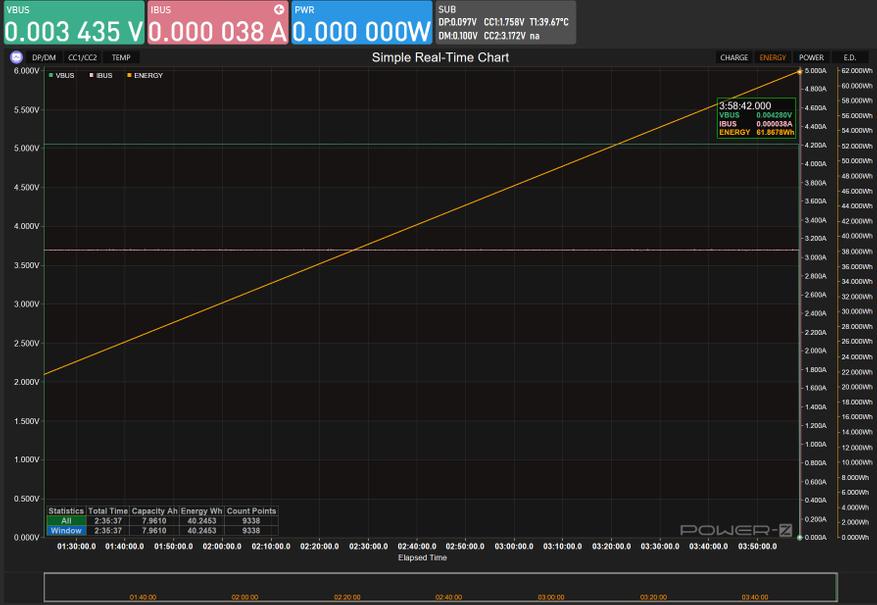Click the 5.000V voltage axis label
Screen dimensions: 877x605
click(26, 148)
